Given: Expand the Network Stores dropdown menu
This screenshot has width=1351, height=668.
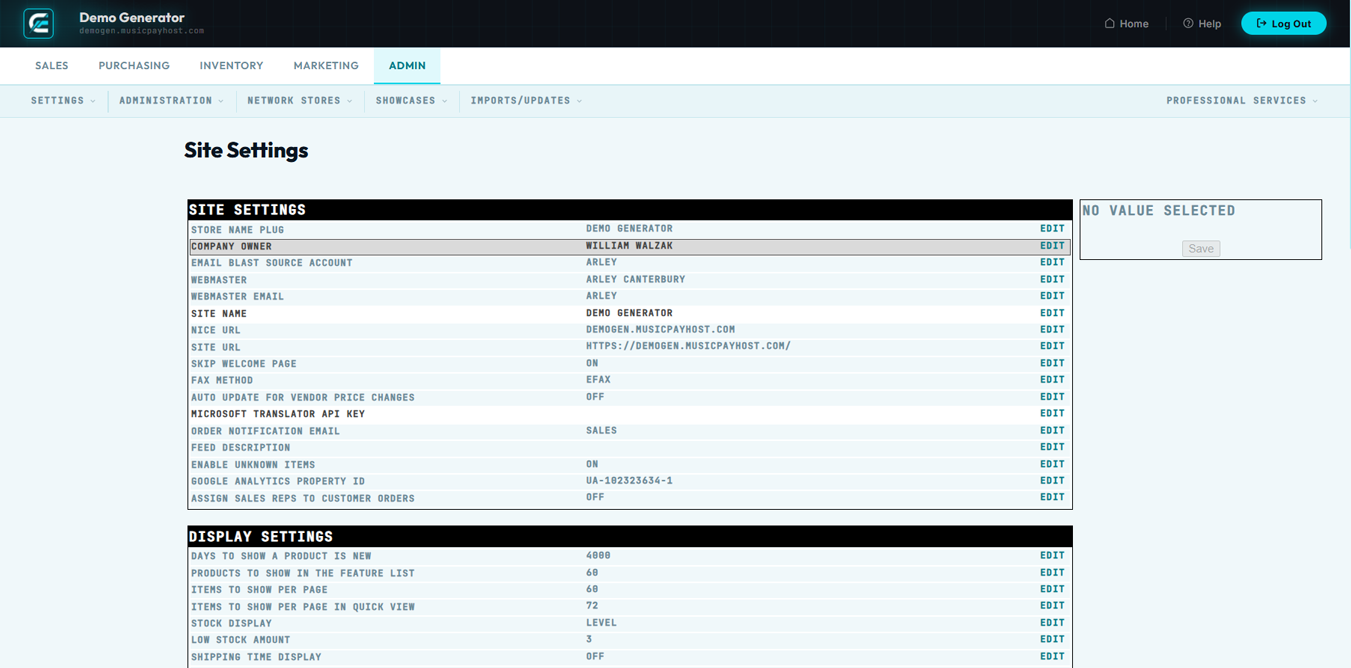Looking at the screenshot, I should 300,101.
